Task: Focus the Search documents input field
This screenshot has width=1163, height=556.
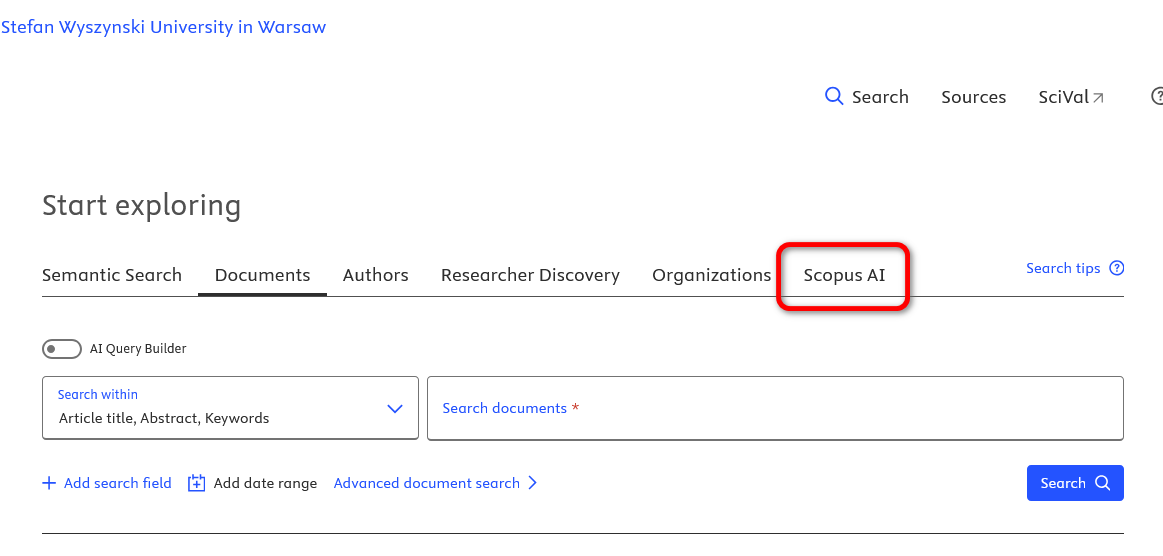Action: pyautogui.click(x=775, y=408)
